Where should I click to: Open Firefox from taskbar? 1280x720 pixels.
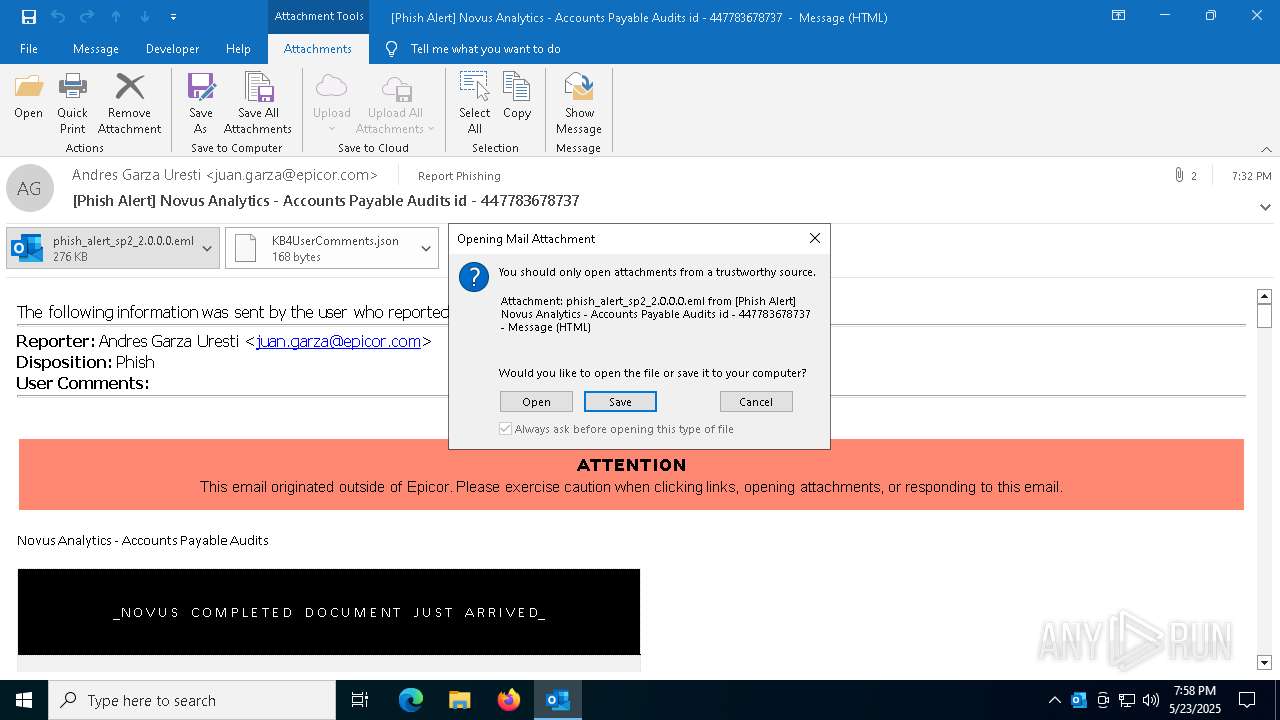click(509, 700)
